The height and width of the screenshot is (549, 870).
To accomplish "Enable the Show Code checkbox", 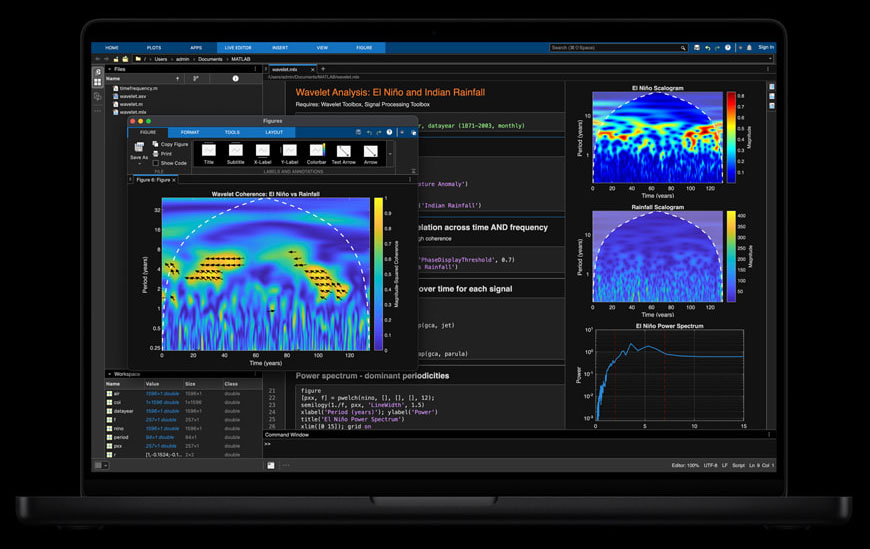I will tap(156, 163).
